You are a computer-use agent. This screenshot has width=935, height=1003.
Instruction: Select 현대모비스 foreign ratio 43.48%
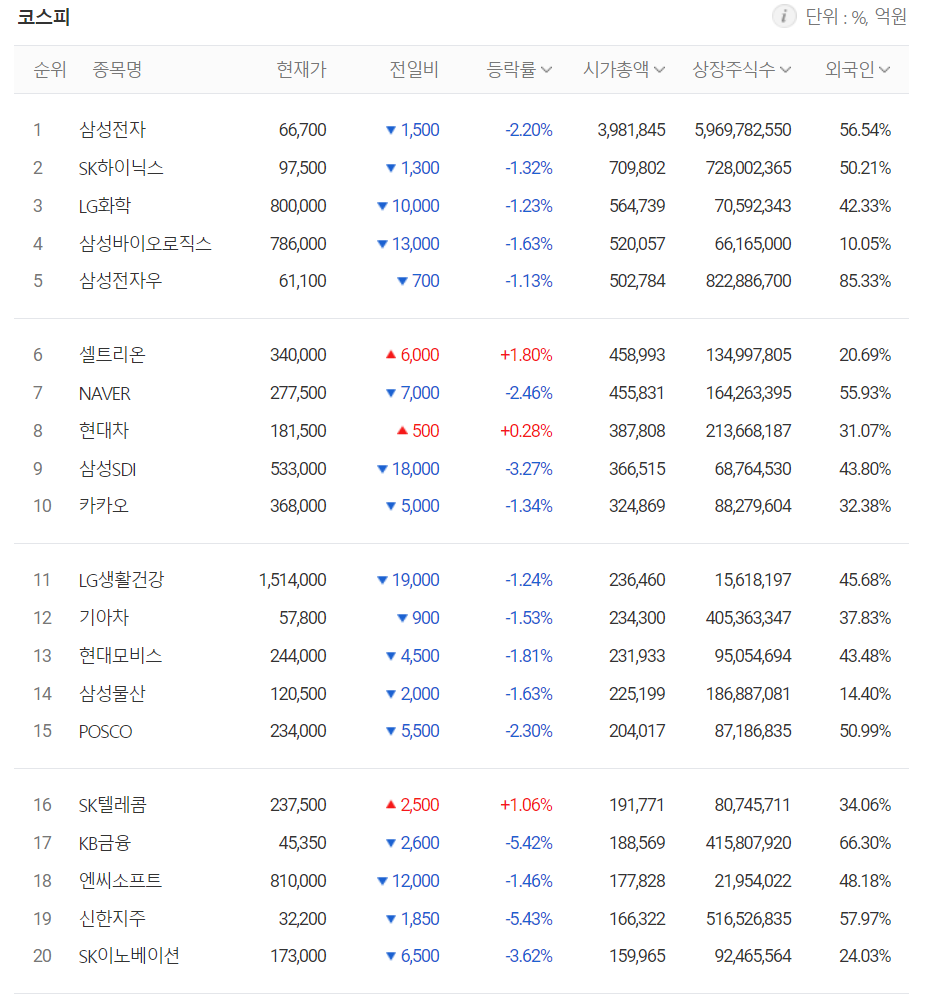[865, 656]
